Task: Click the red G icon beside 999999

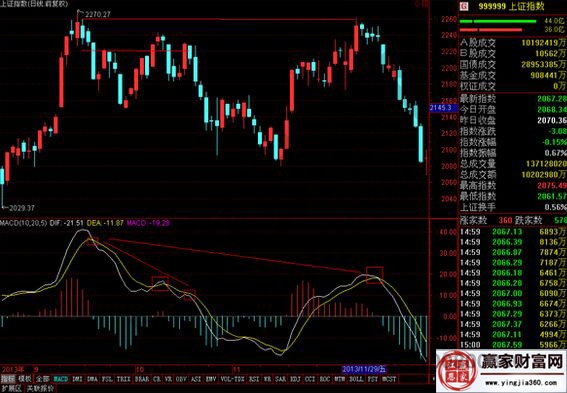Action: click(464, 6)
